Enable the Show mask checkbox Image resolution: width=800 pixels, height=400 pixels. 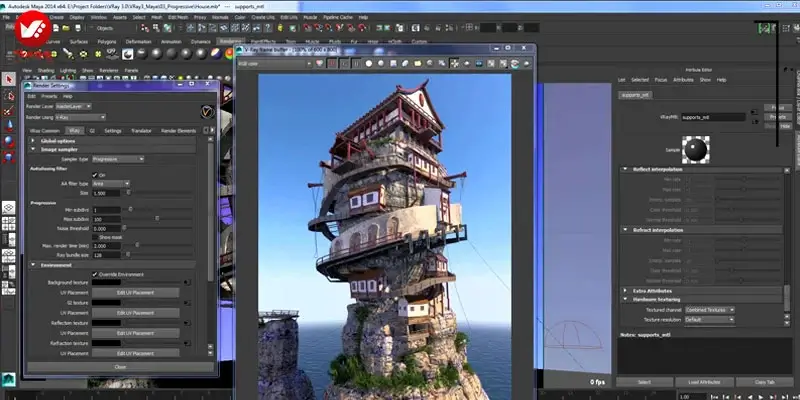[x=95, y=237]
